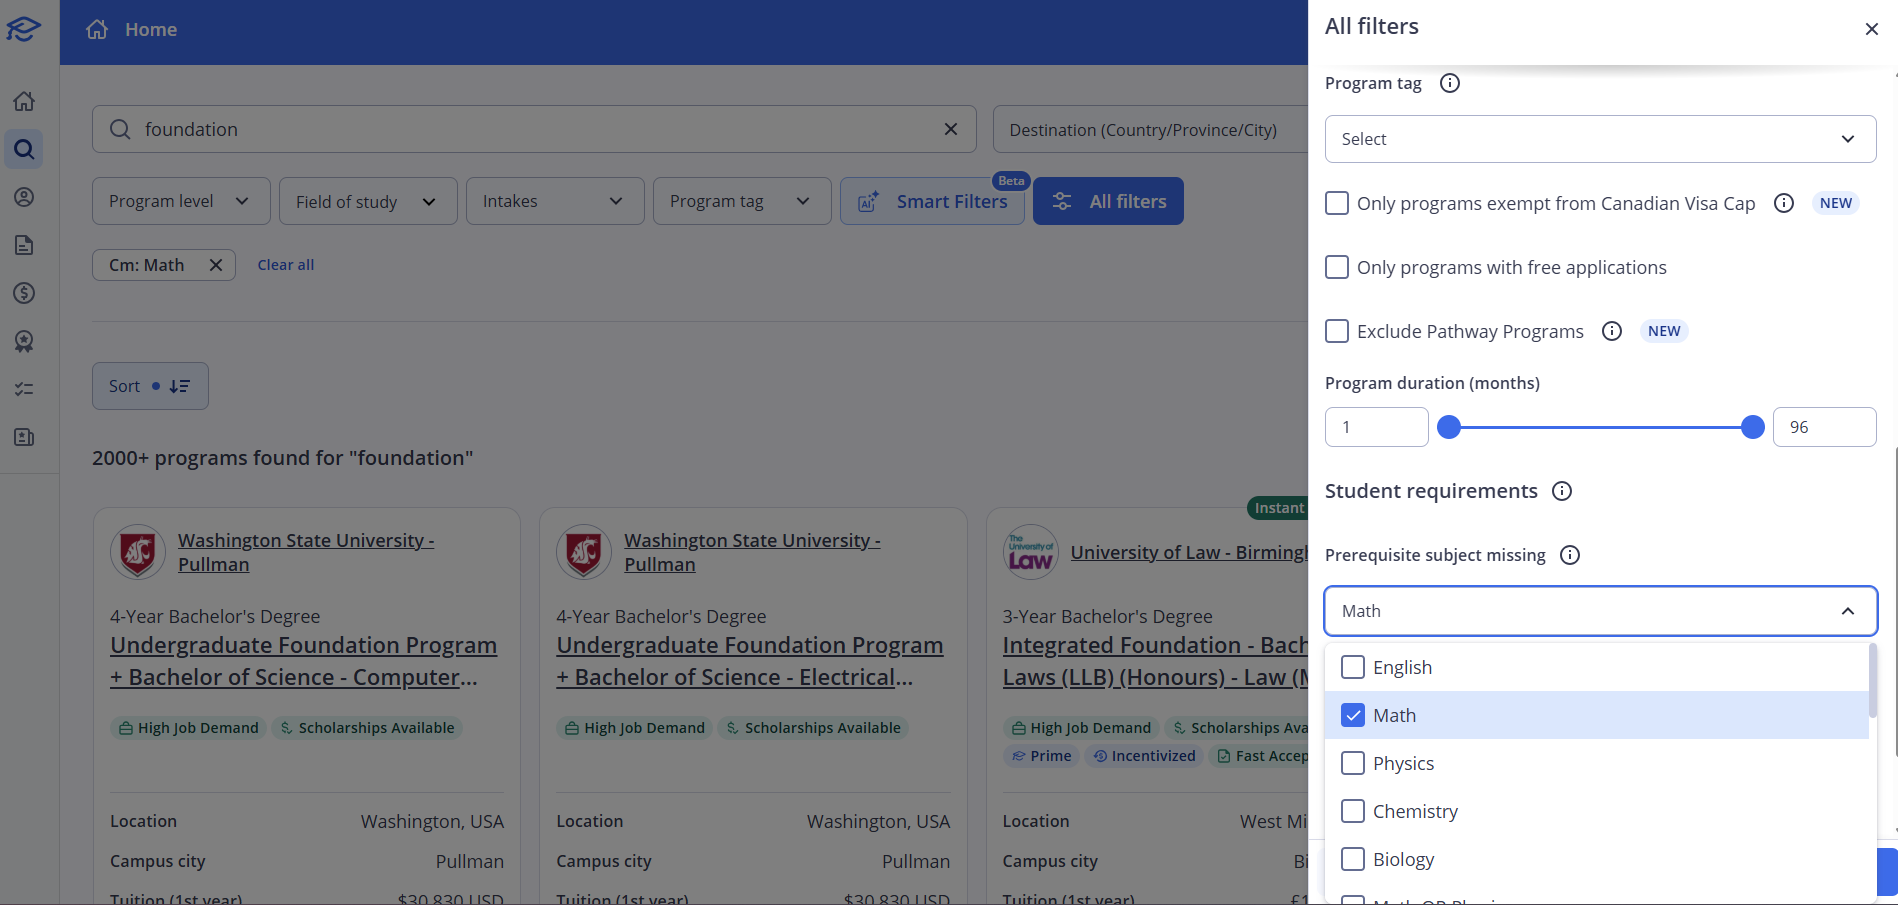
Task: Focus the foundation search input field
Action: [534, 129]
